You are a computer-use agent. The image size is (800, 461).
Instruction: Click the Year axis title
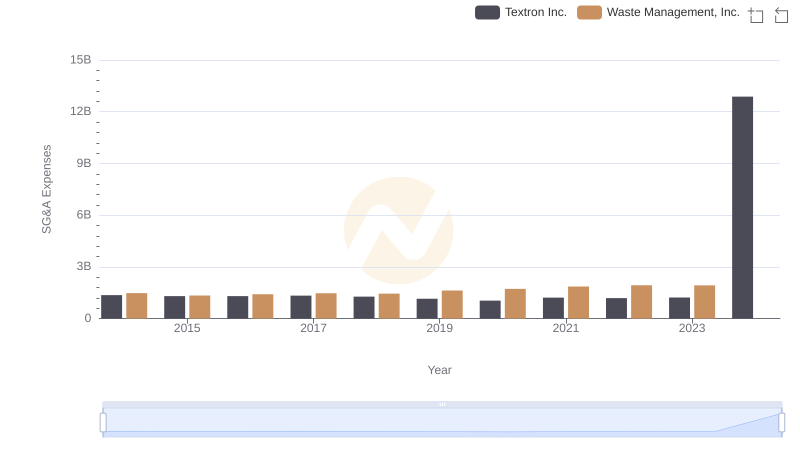(439, 370)
